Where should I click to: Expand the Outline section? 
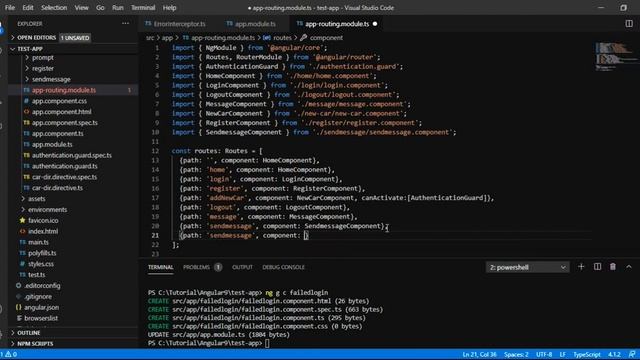coord(73,333)
